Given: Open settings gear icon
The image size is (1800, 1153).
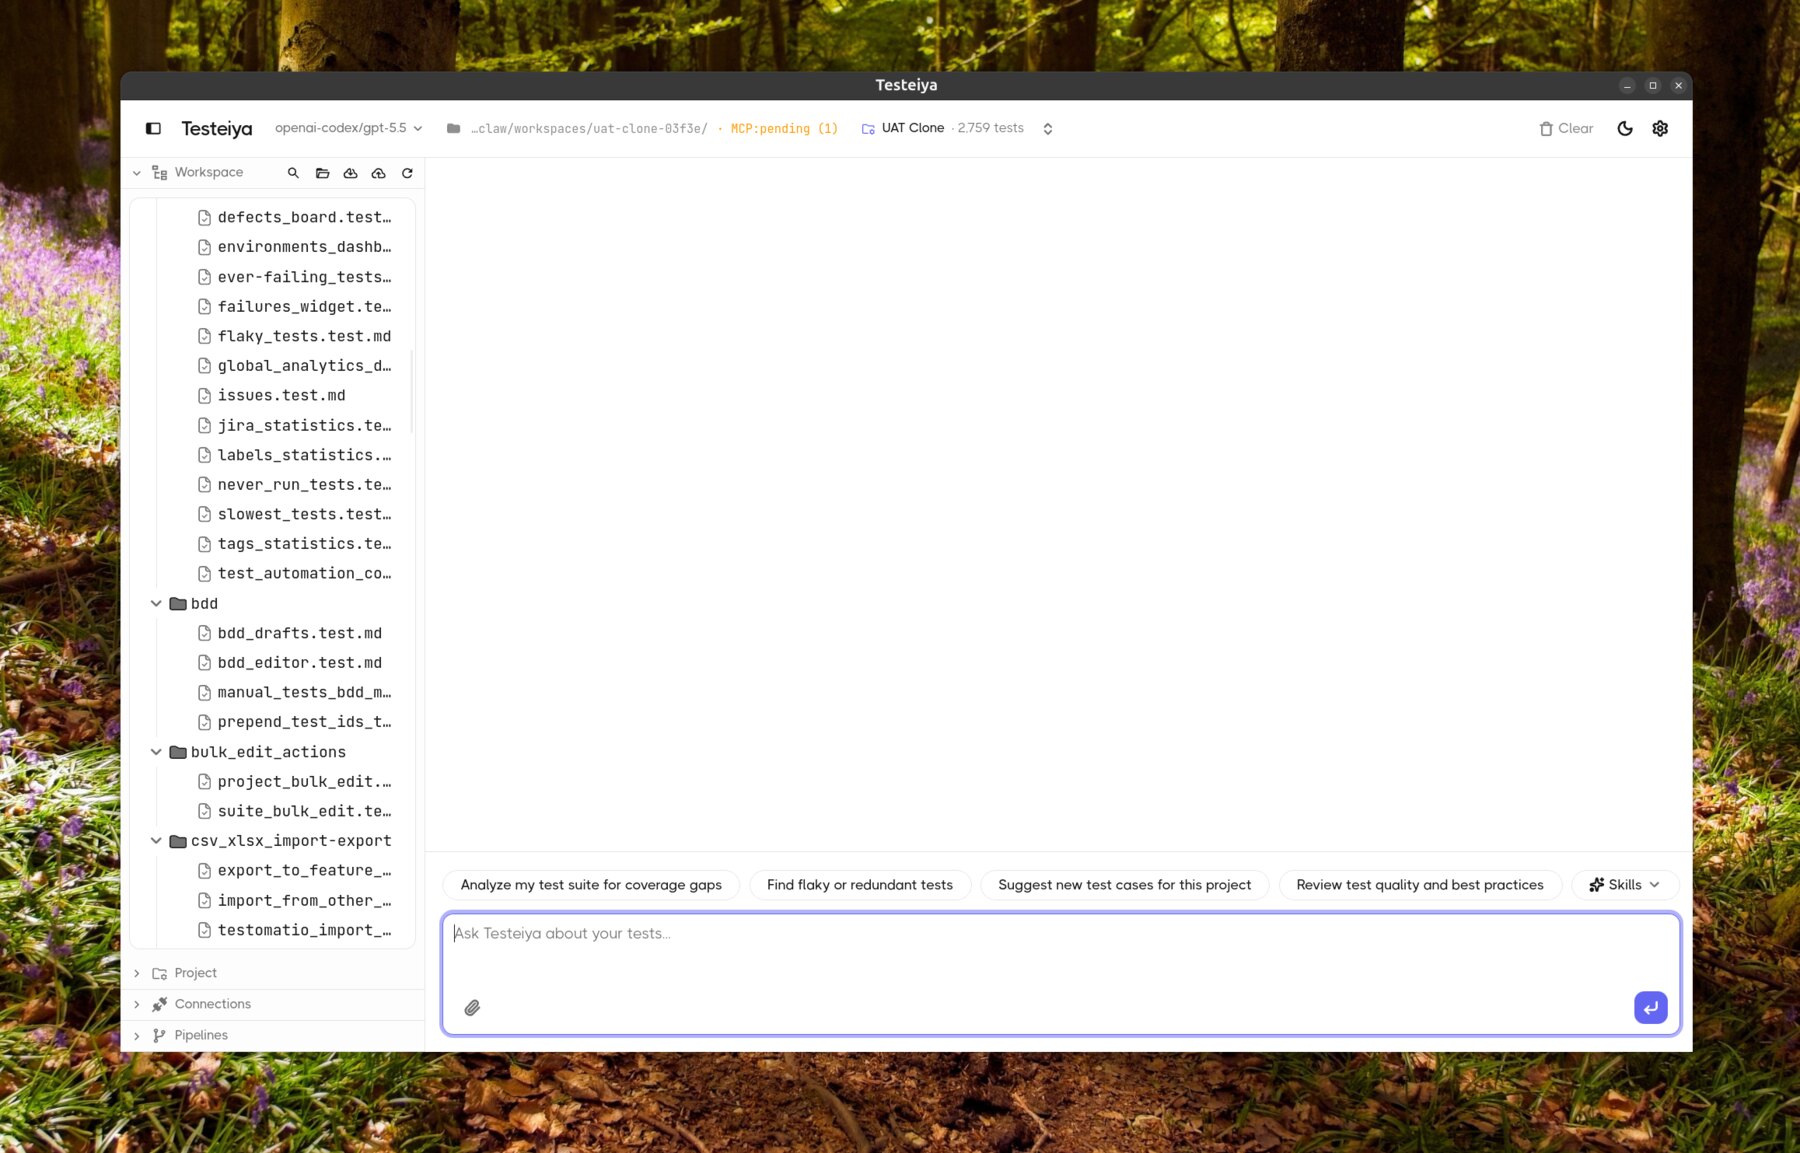Looking at the screenshot, I should tap(1660, 128).
